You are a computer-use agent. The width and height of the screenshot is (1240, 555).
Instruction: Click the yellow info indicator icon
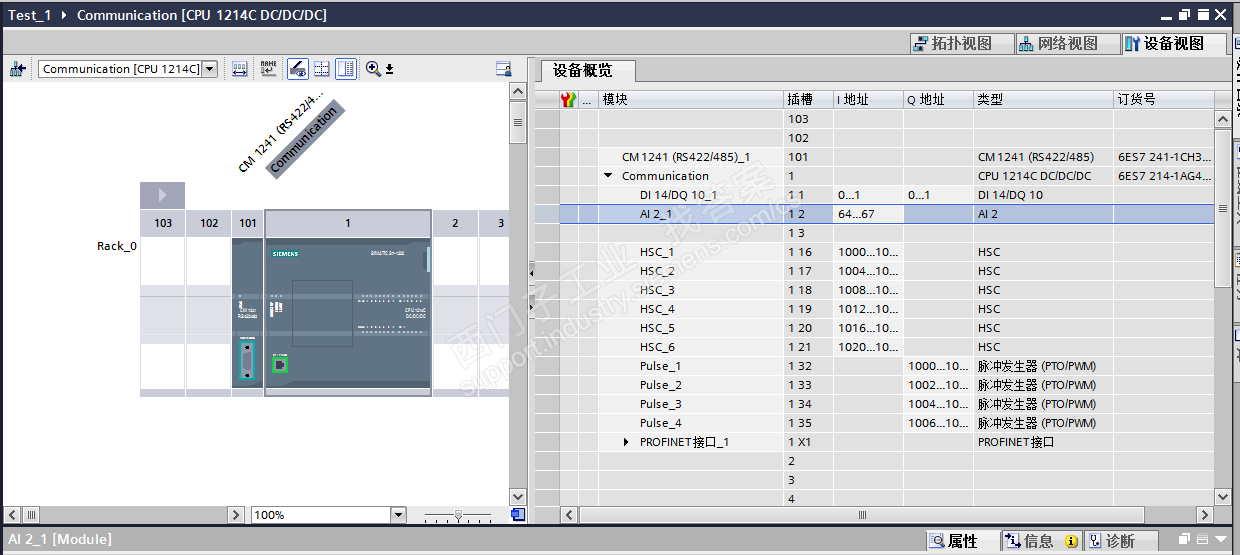(x=1071, y=541)
